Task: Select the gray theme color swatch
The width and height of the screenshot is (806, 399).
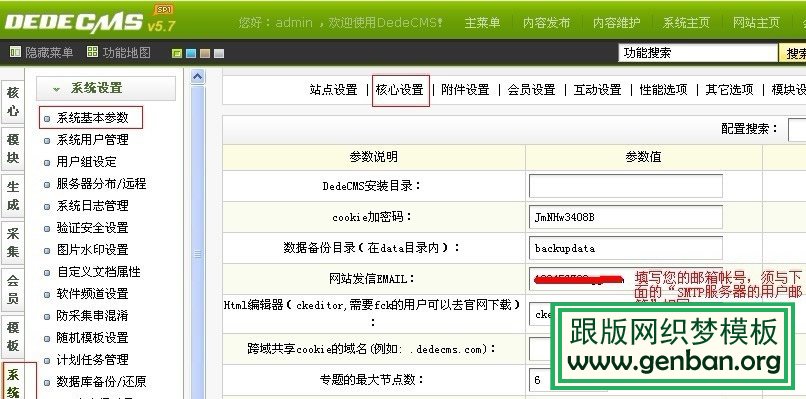Action: (219, 53)
